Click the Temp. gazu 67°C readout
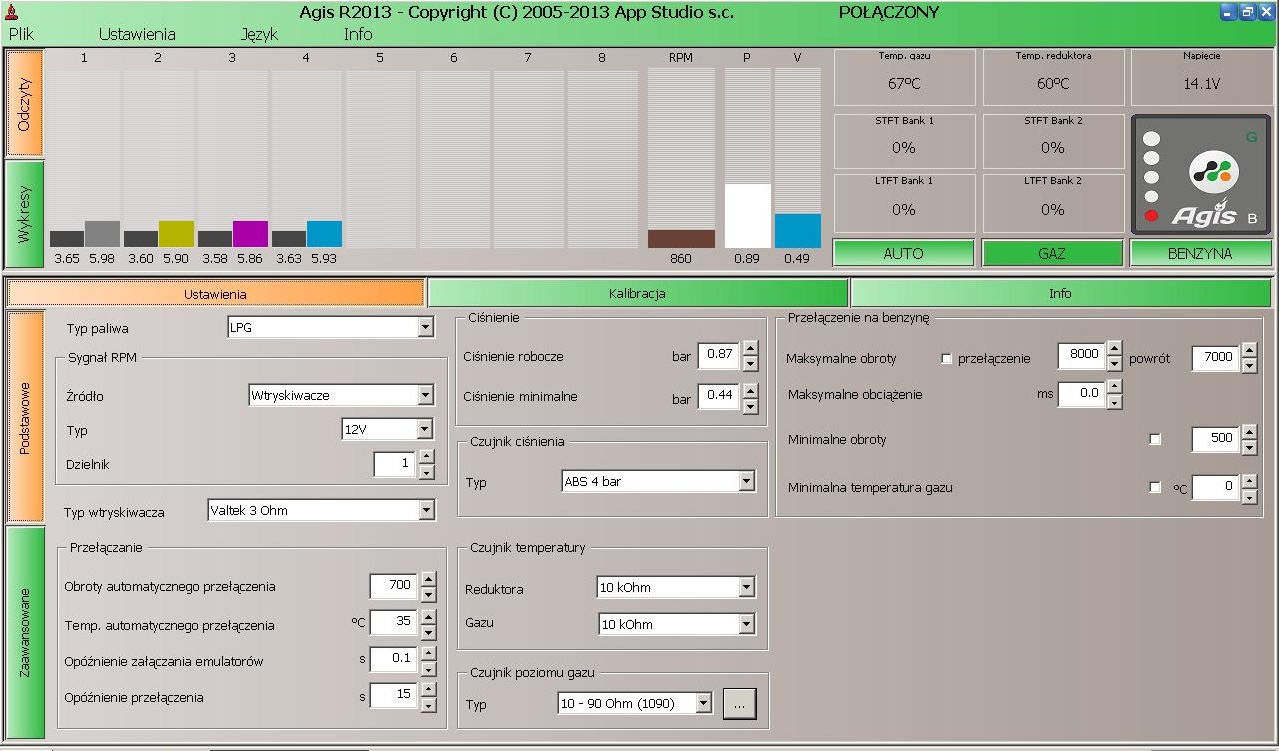This screenshot has height=751, width=1279. [904, 77]
